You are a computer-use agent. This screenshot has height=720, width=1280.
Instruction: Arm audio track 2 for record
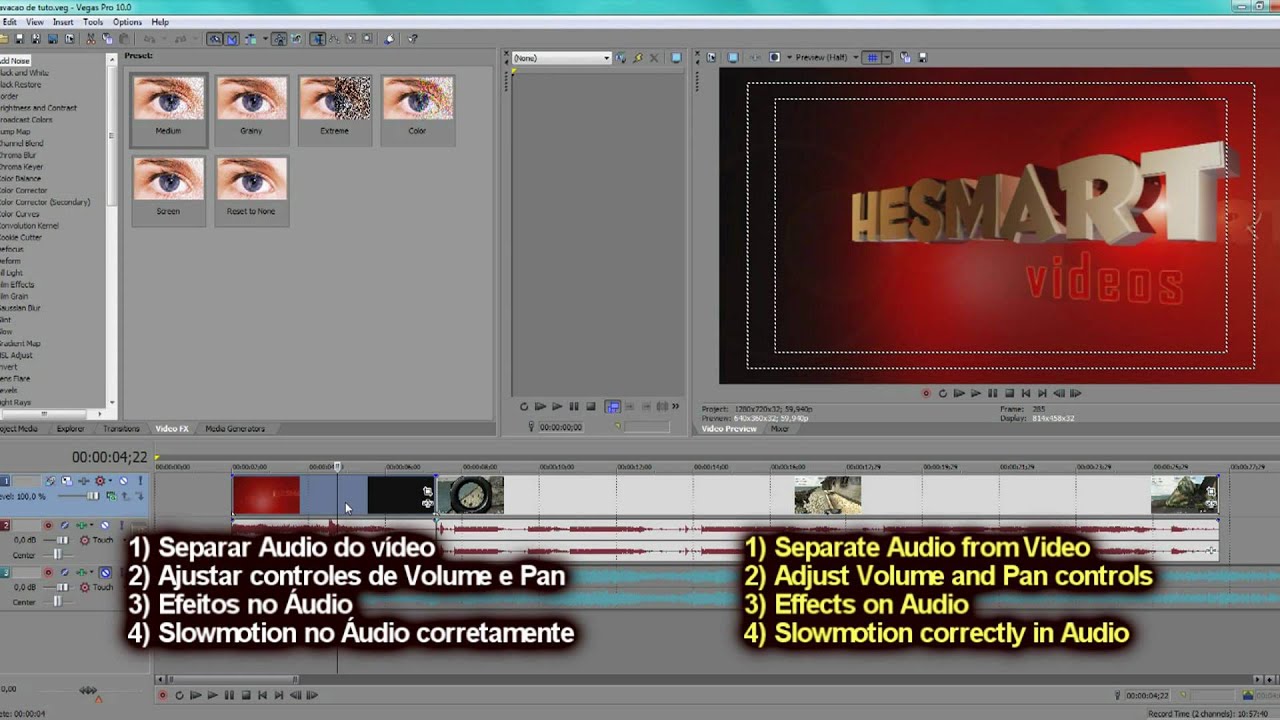[x=48, y=525]
